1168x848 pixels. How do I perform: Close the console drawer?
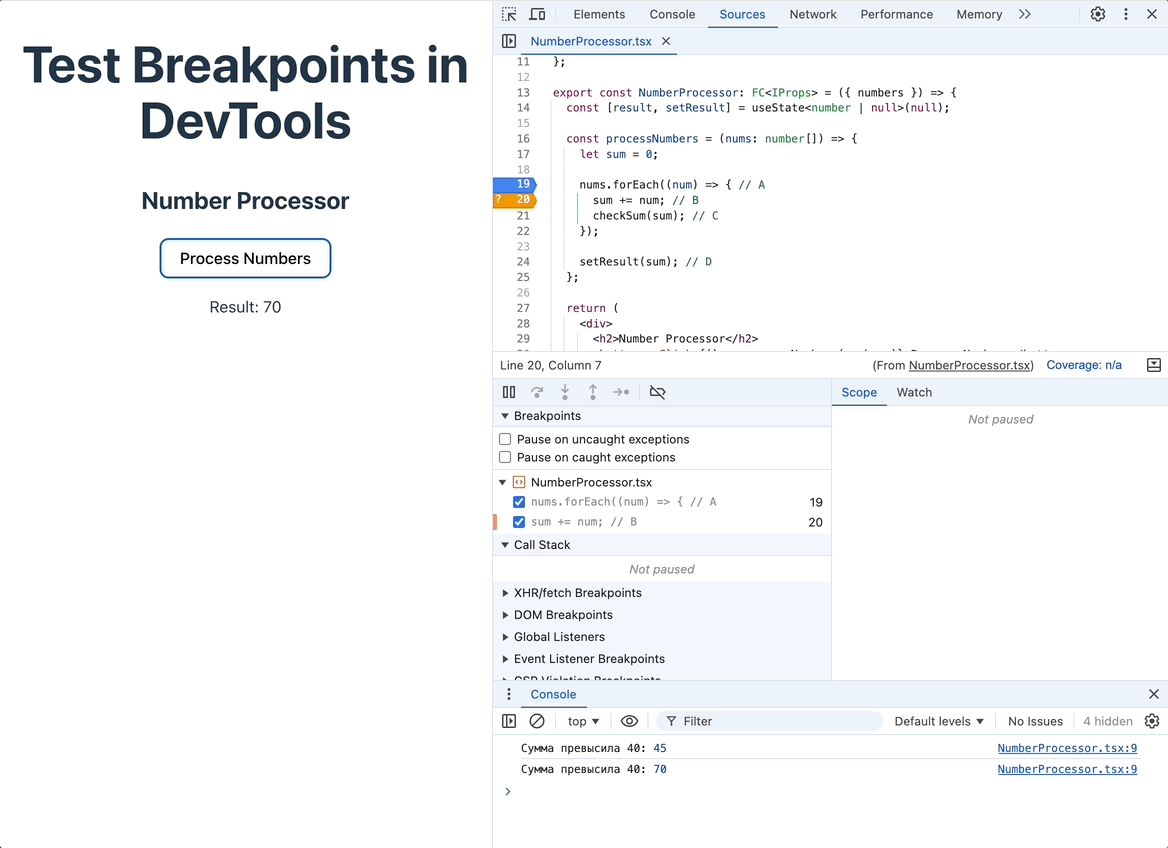1154,694
